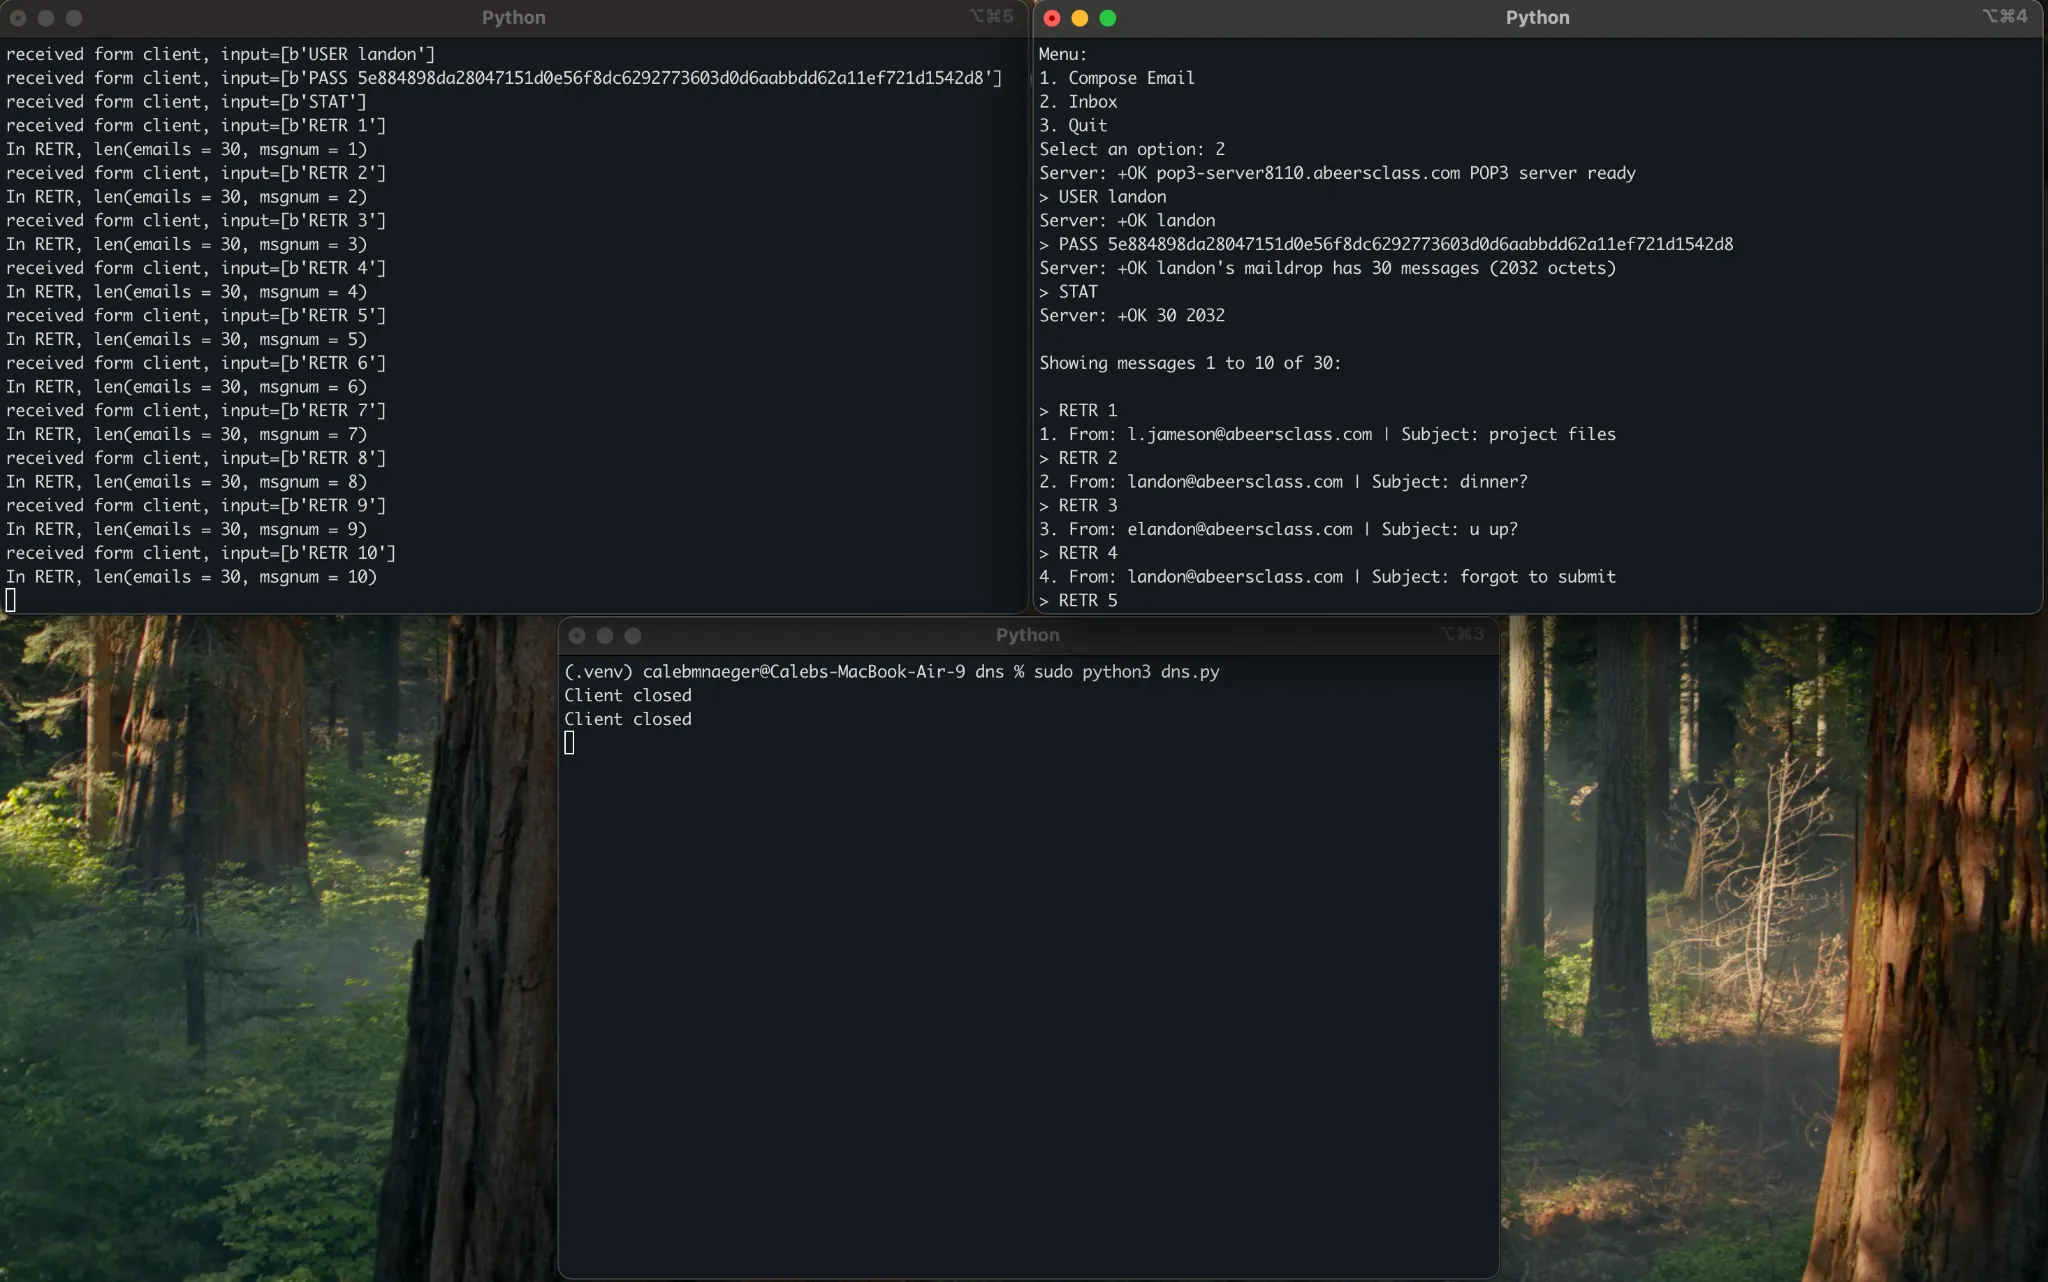Image resolution: width=2048 pixels, height=1282 pixels.
Task: Click the "> STAT" command line
Action: (1068, 292)
